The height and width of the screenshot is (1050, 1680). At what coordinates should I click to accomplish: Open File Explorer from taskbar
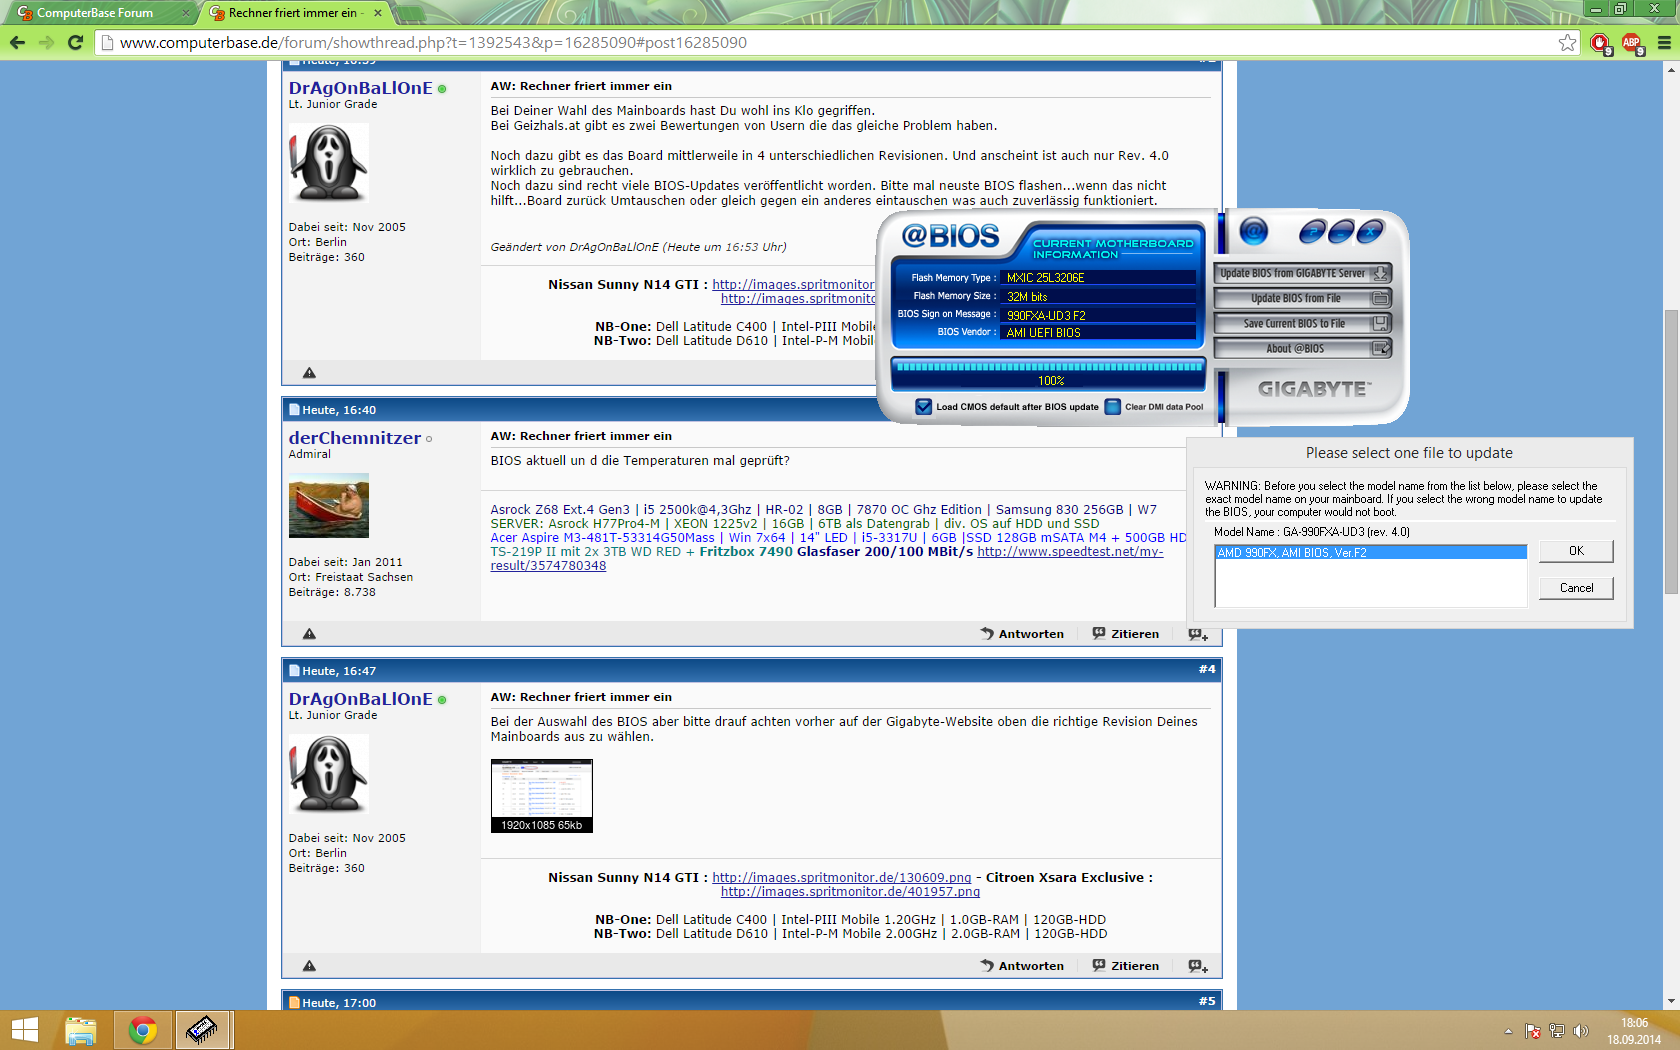point(81,1030)
